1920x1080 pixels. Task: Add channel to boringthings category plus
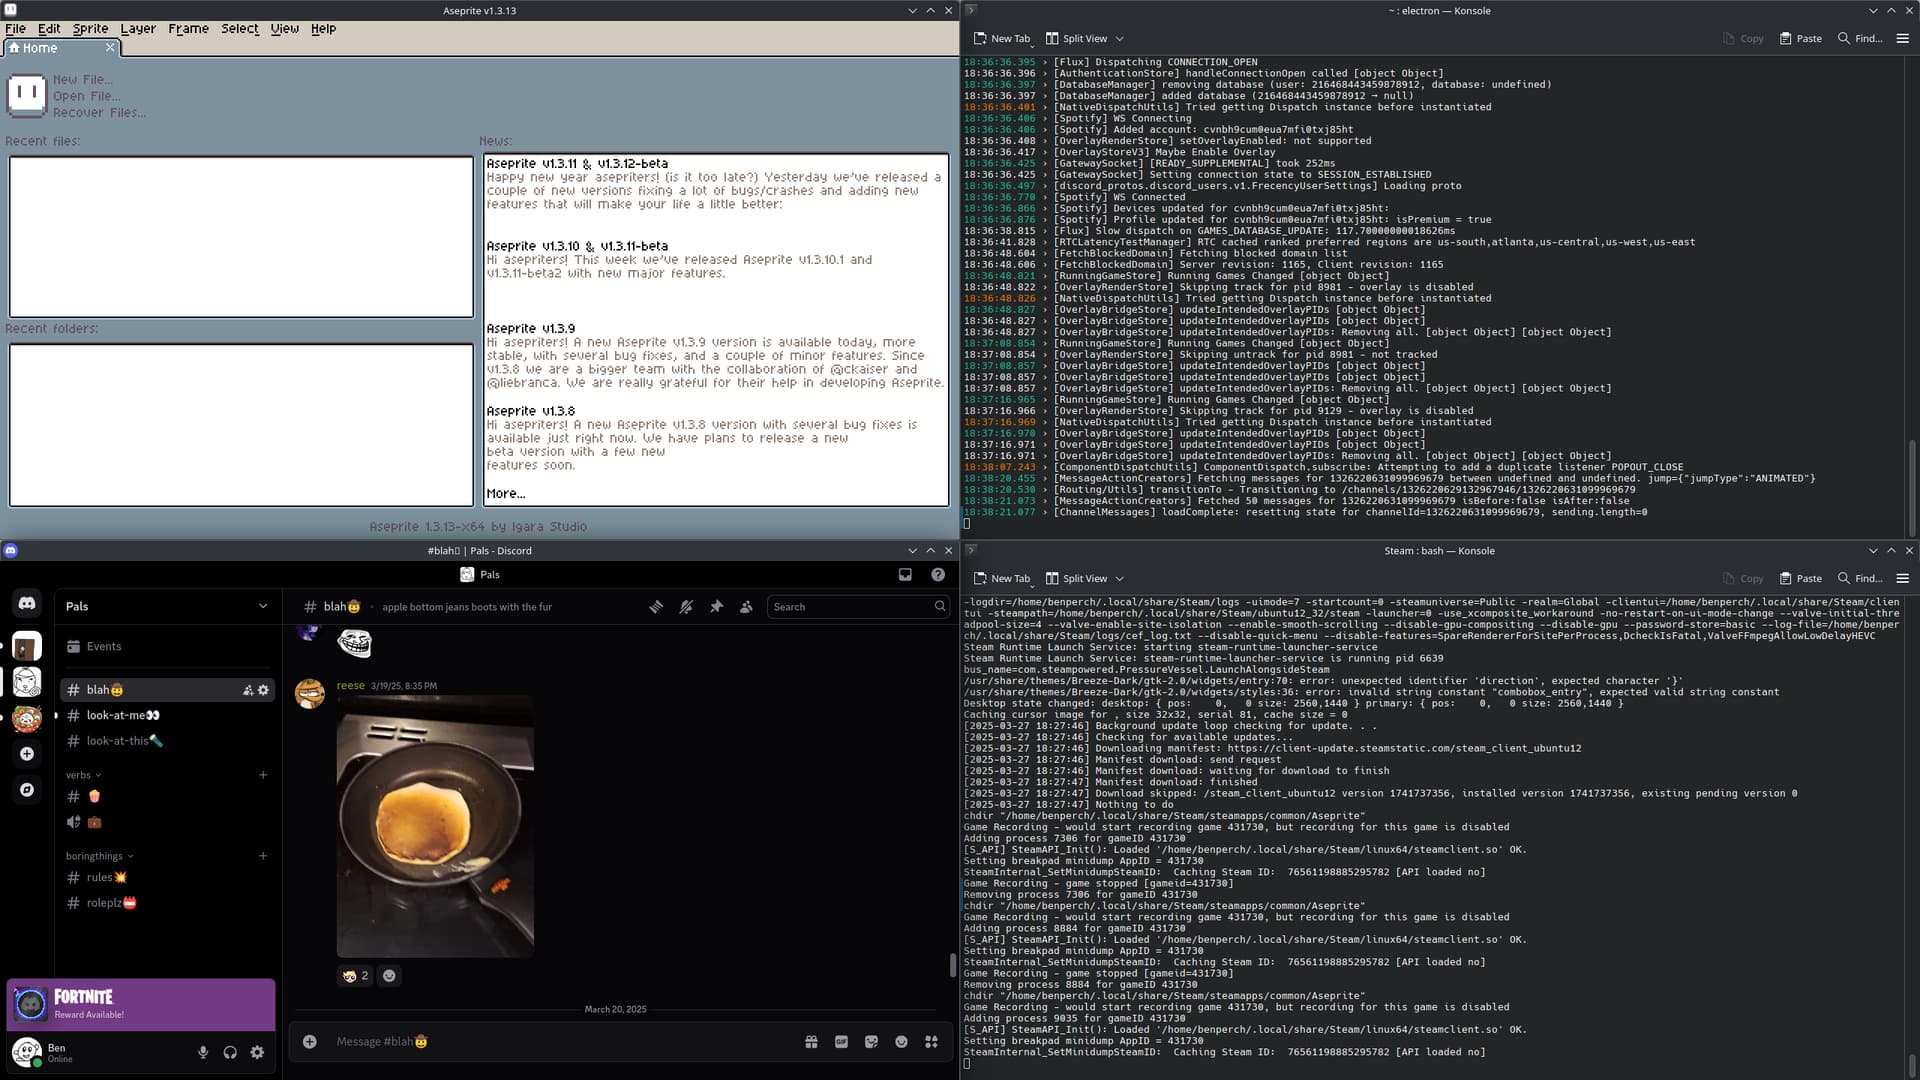pyautogui.click(x=263, y=856)
